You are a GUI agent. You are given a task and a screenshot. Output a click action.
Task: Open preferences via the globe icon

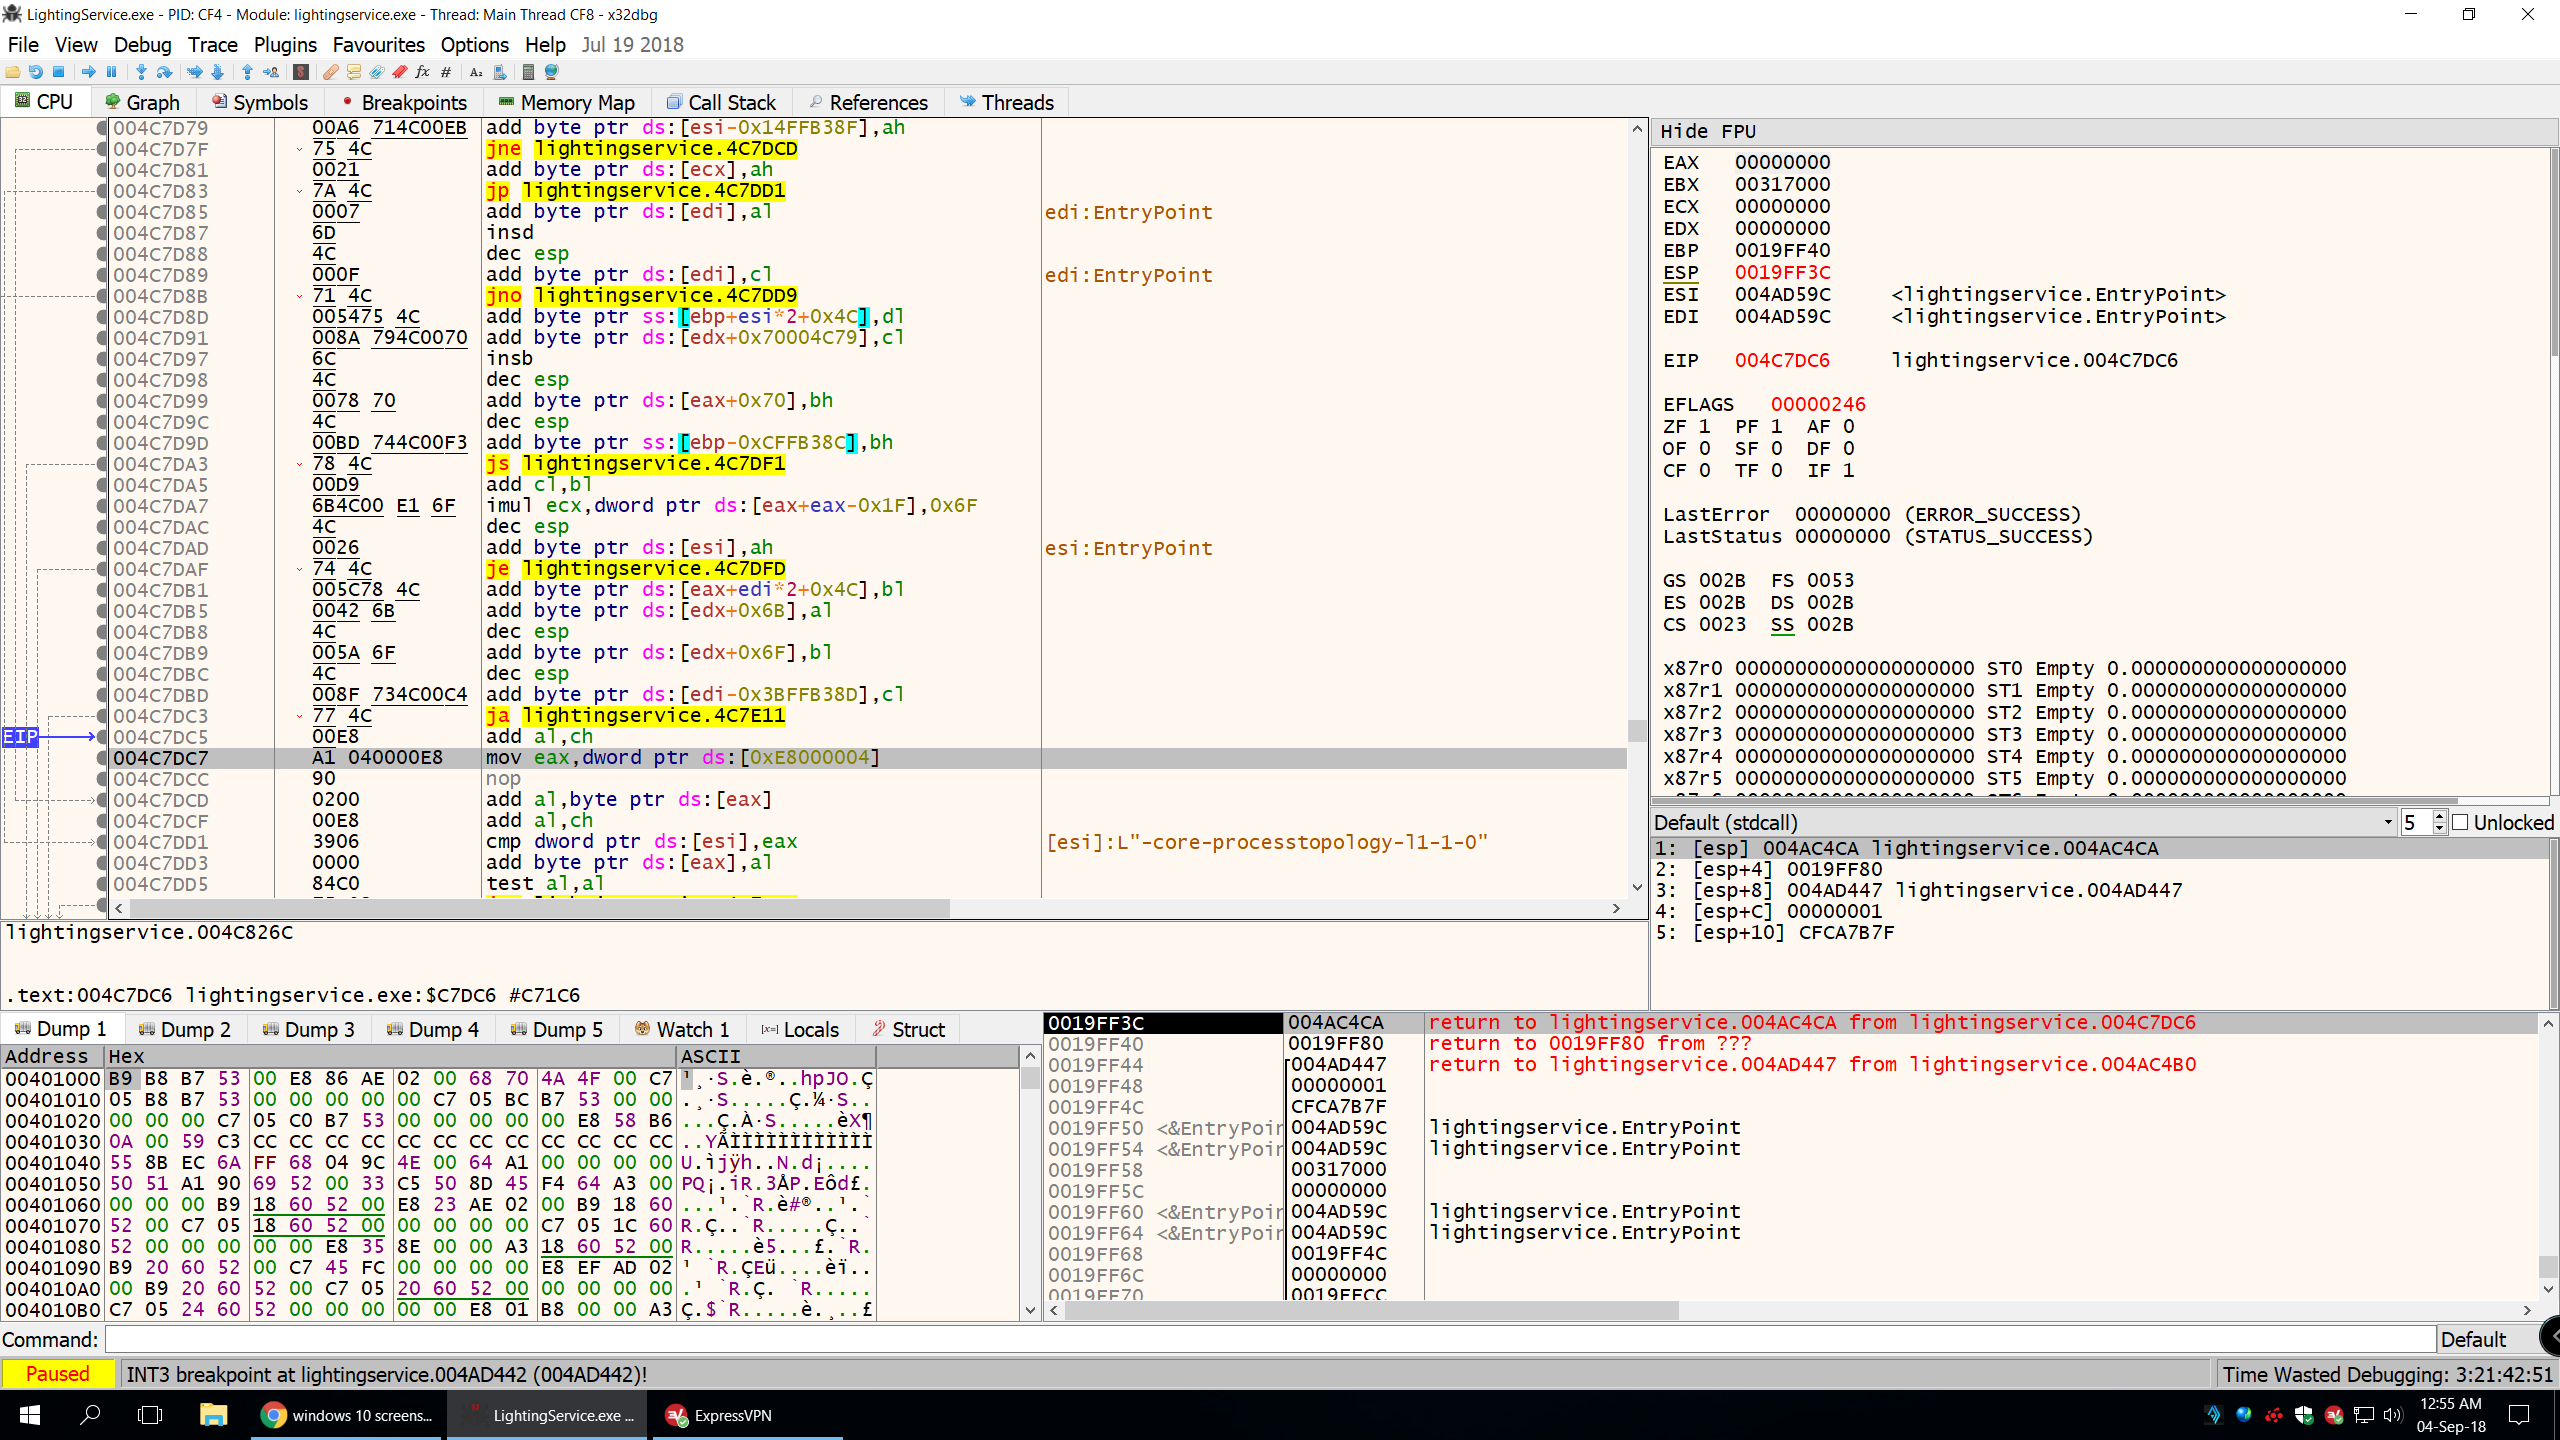tap(551, 71)
